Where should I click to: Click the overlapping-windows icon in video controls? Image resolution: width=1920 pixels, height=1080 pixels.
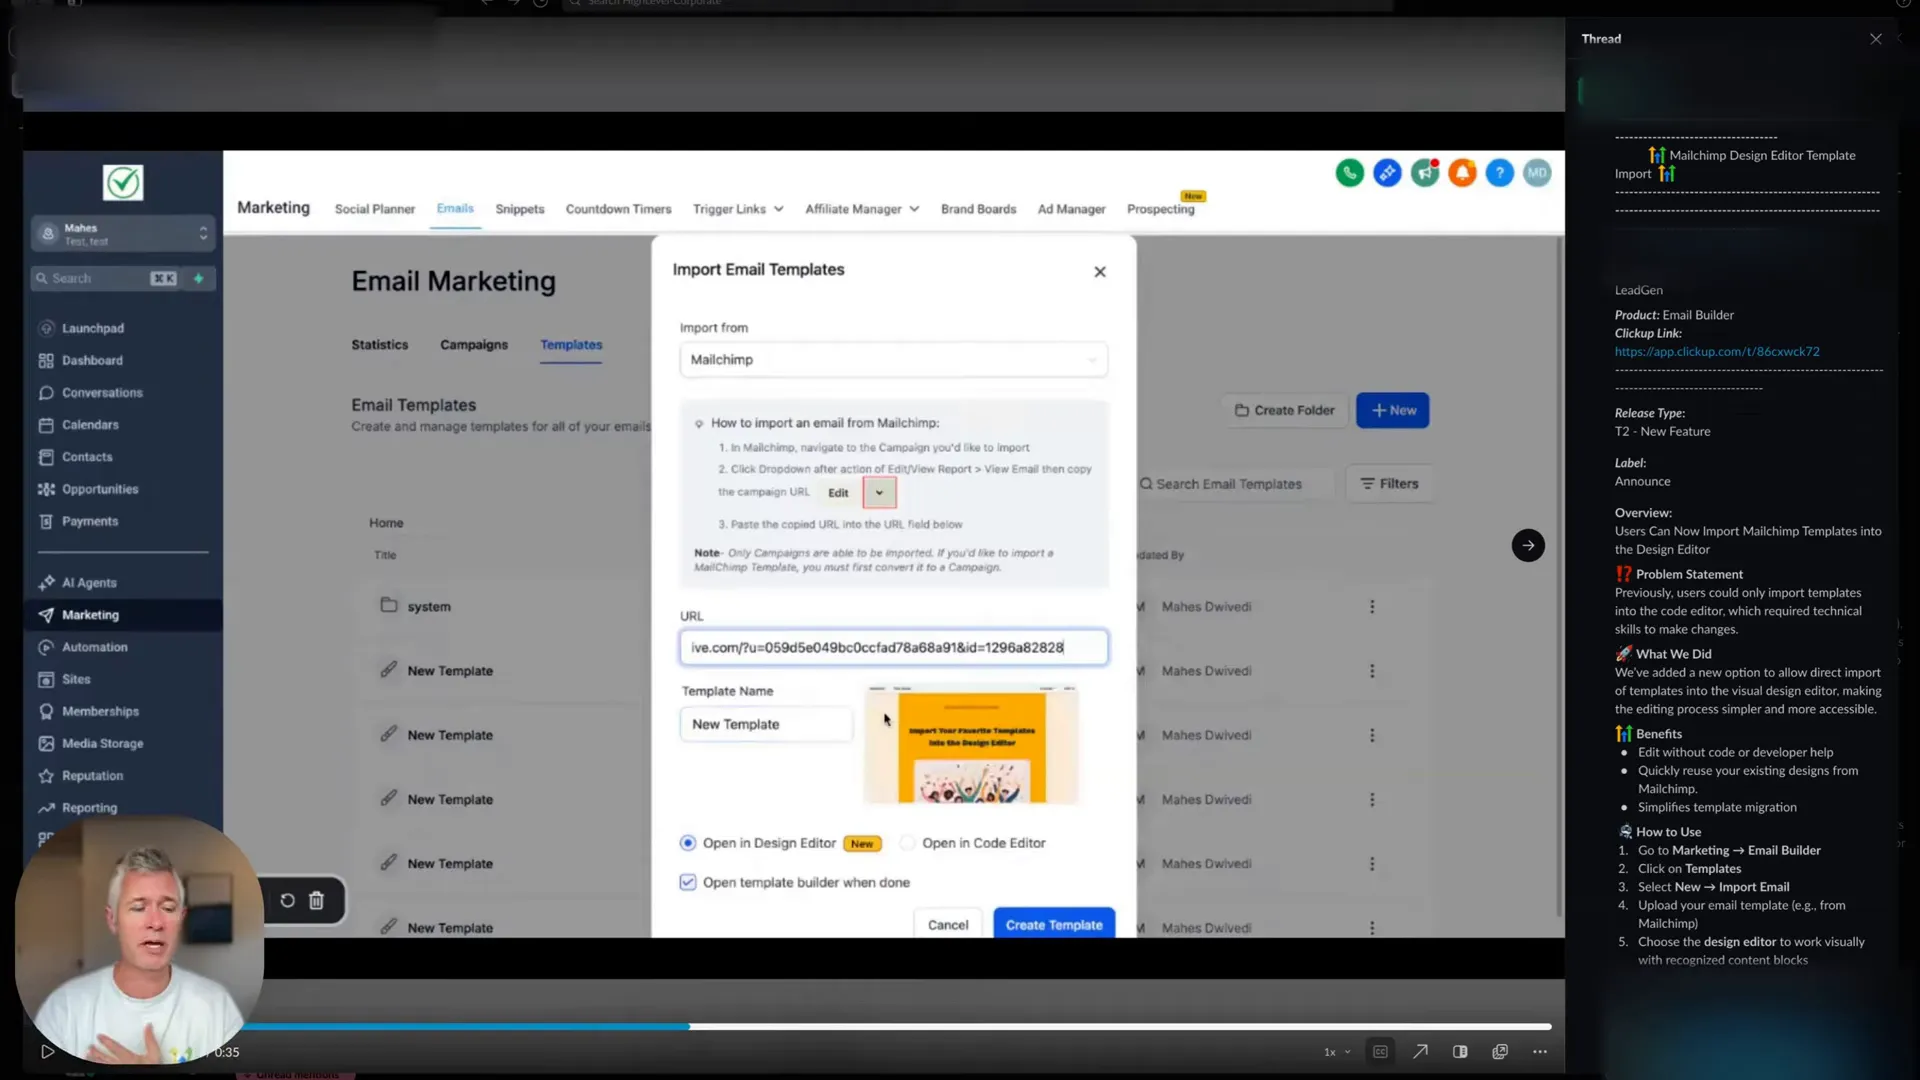point(1500,1052)
